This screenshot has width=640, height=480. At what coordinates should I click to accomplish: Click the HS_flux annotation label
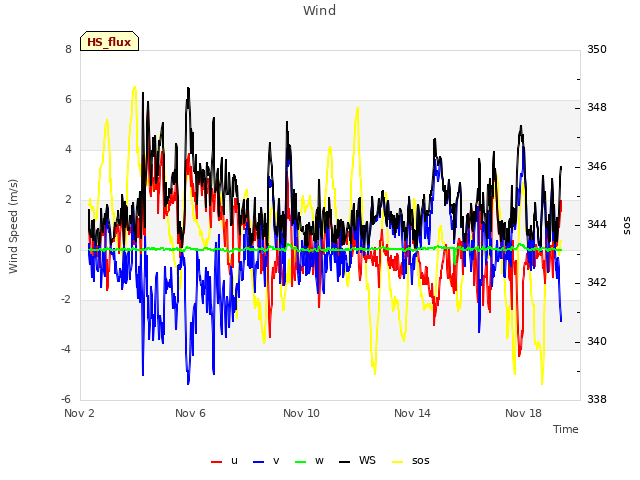pos(109,41)
